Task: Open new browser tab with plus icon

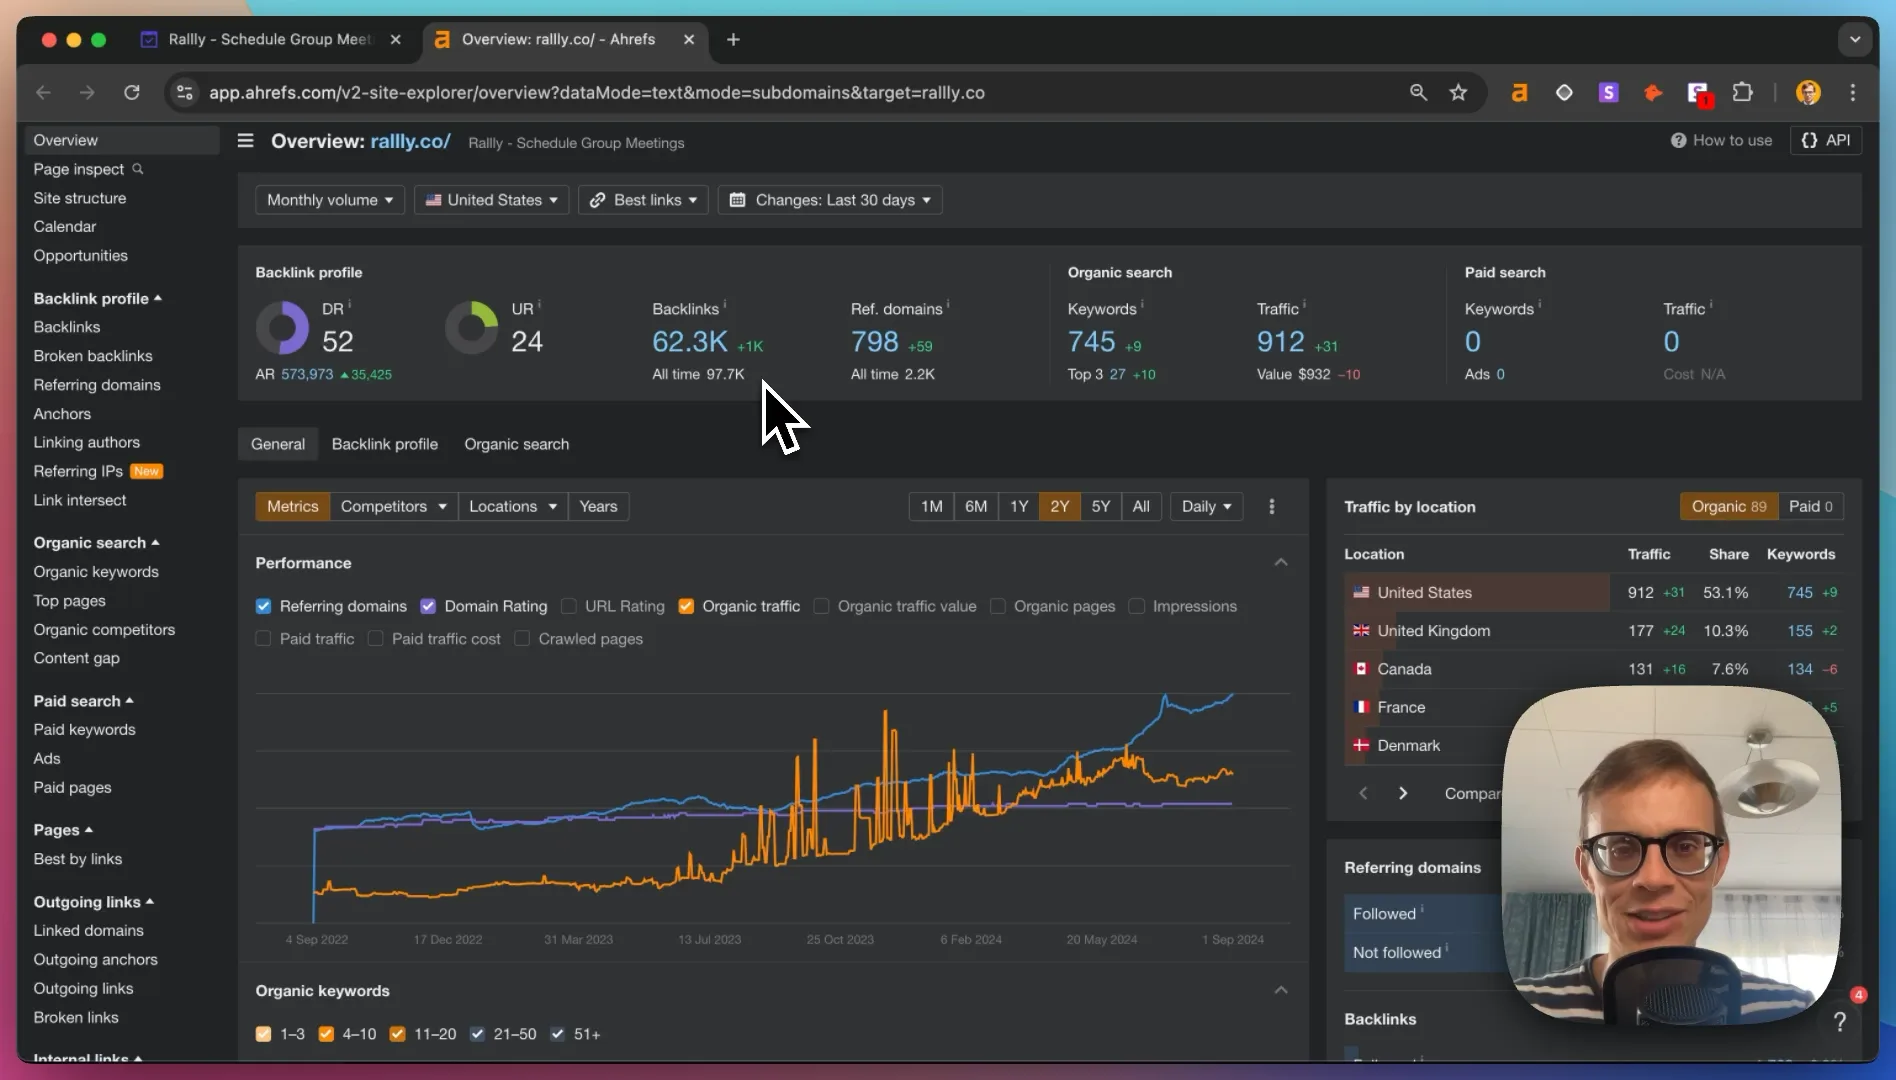Action: point(733,39)
